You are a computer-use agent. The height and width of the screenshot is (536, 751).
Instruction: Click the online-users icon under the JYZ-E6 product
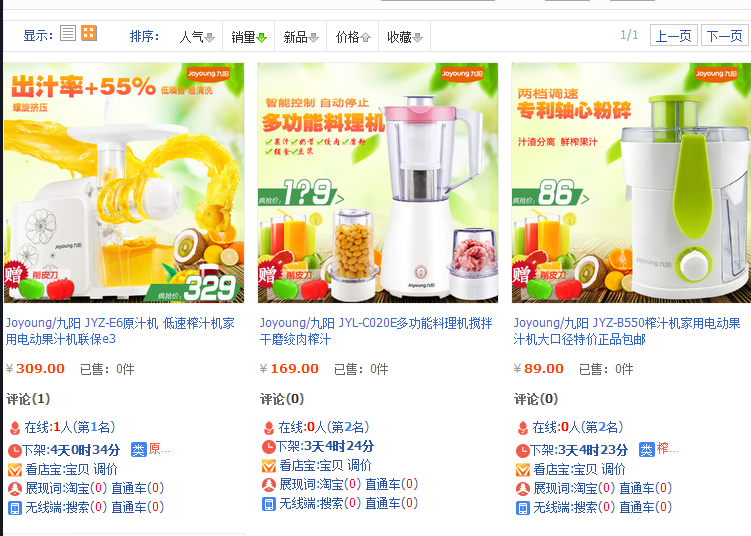[15, 427]
